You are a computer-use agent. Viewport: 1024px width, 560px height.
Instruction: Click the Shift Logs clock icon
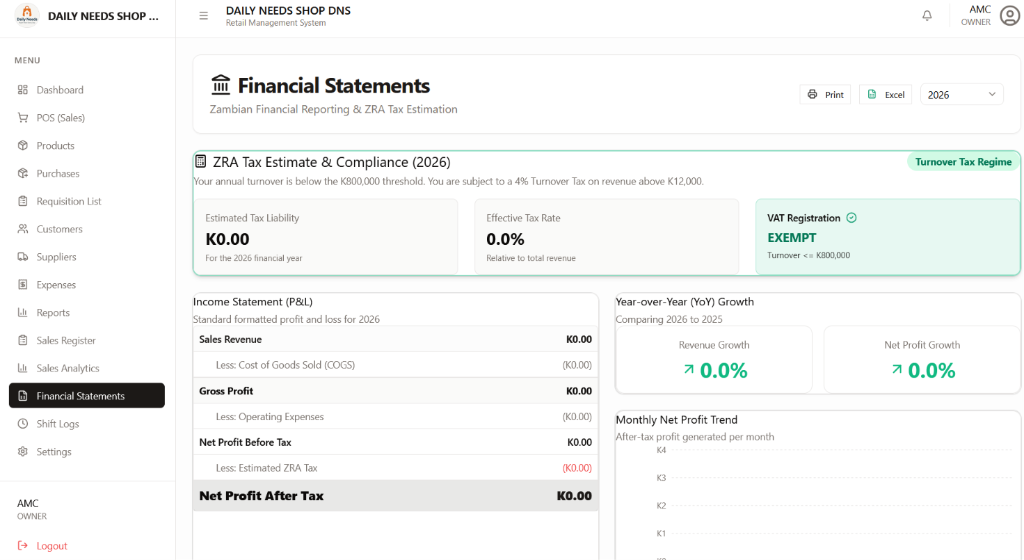[x=23, y=424]
